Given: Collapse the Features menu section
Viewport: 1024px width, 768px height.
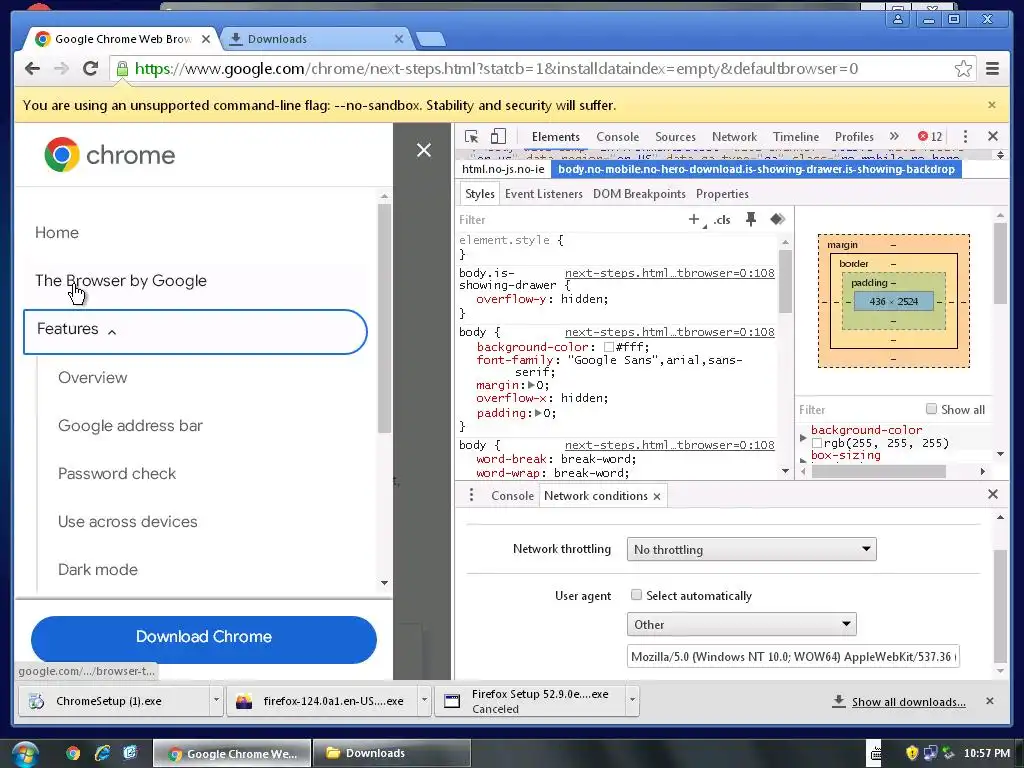Looking at the screenshot, I should tap(195, 332).
